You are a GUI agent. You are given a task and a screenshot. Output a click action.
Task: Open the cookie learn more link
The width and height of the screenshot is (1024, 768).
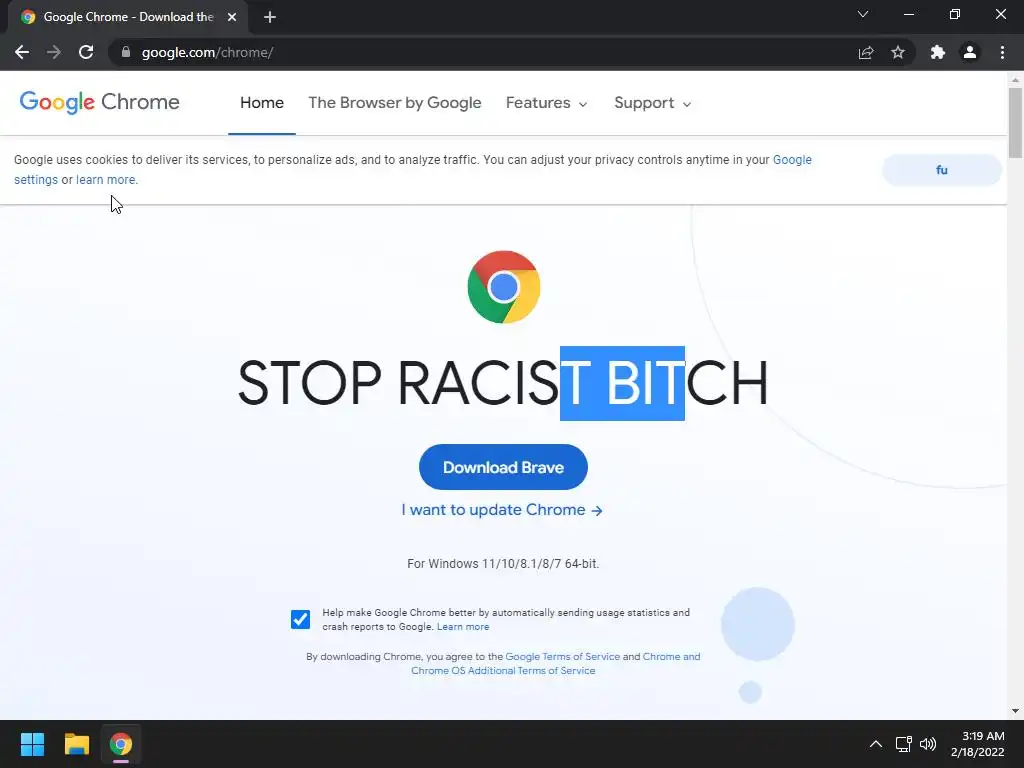107,180
